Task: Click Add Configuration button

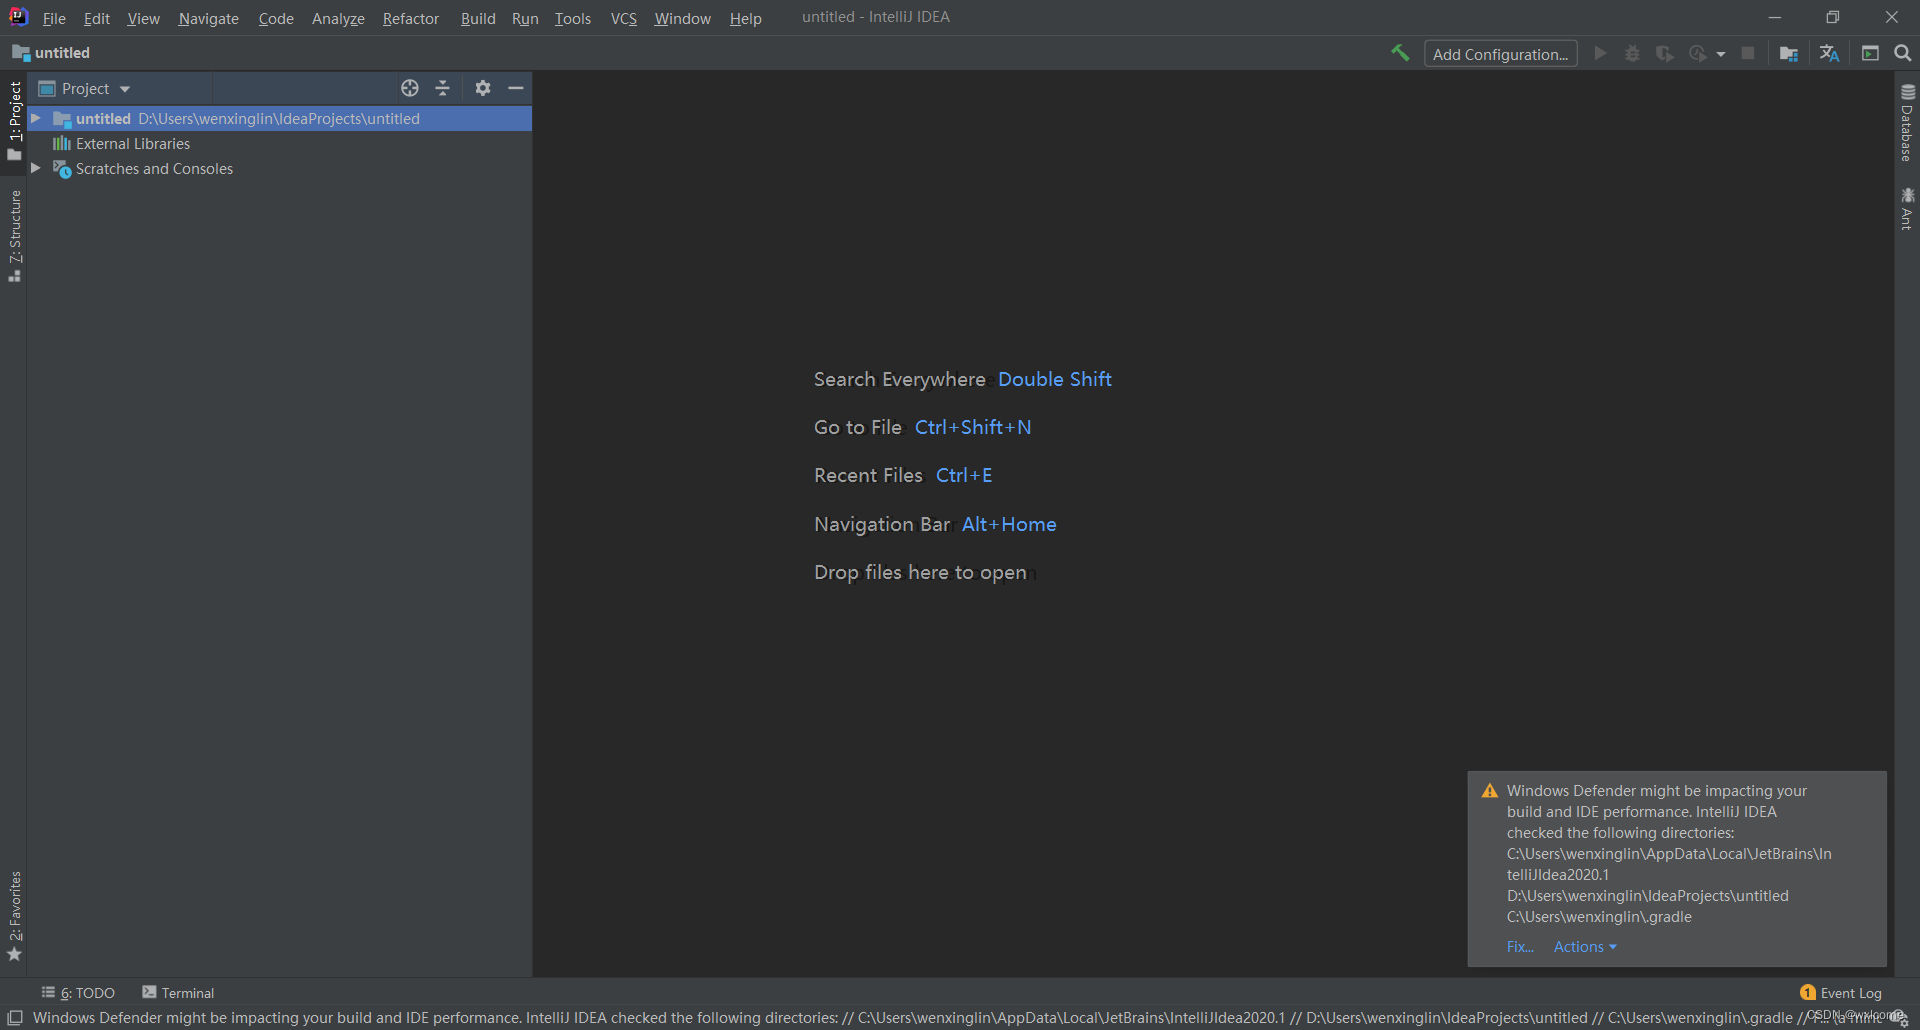Action: tap(1500, 54)
